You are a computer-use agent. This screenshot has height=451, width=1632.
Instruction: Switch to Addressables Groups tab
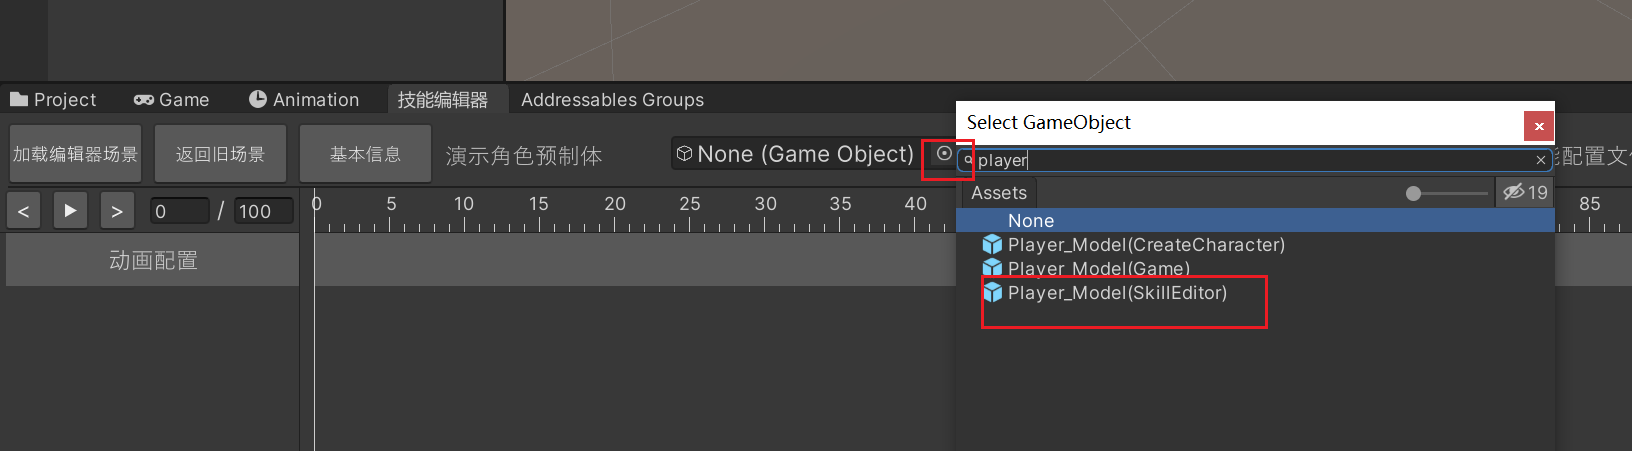612,99
